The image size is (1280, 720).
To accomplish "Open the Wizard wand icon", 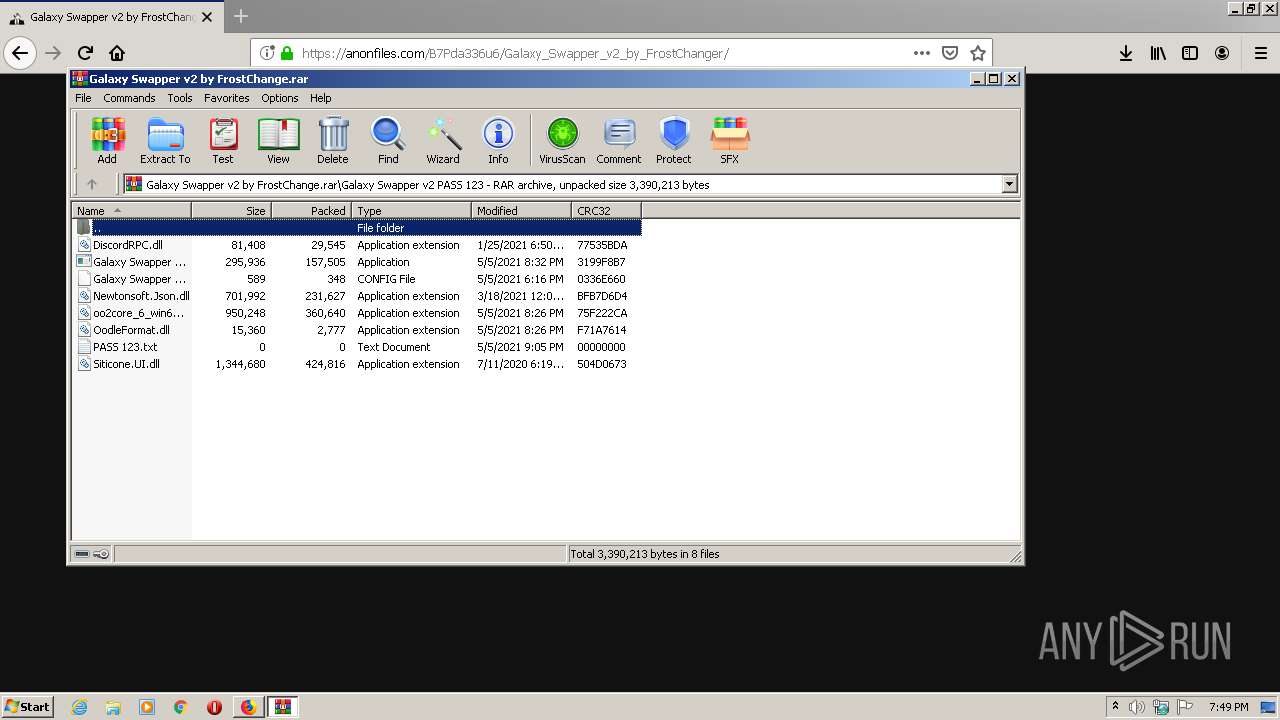I will (x=443, y=140).
